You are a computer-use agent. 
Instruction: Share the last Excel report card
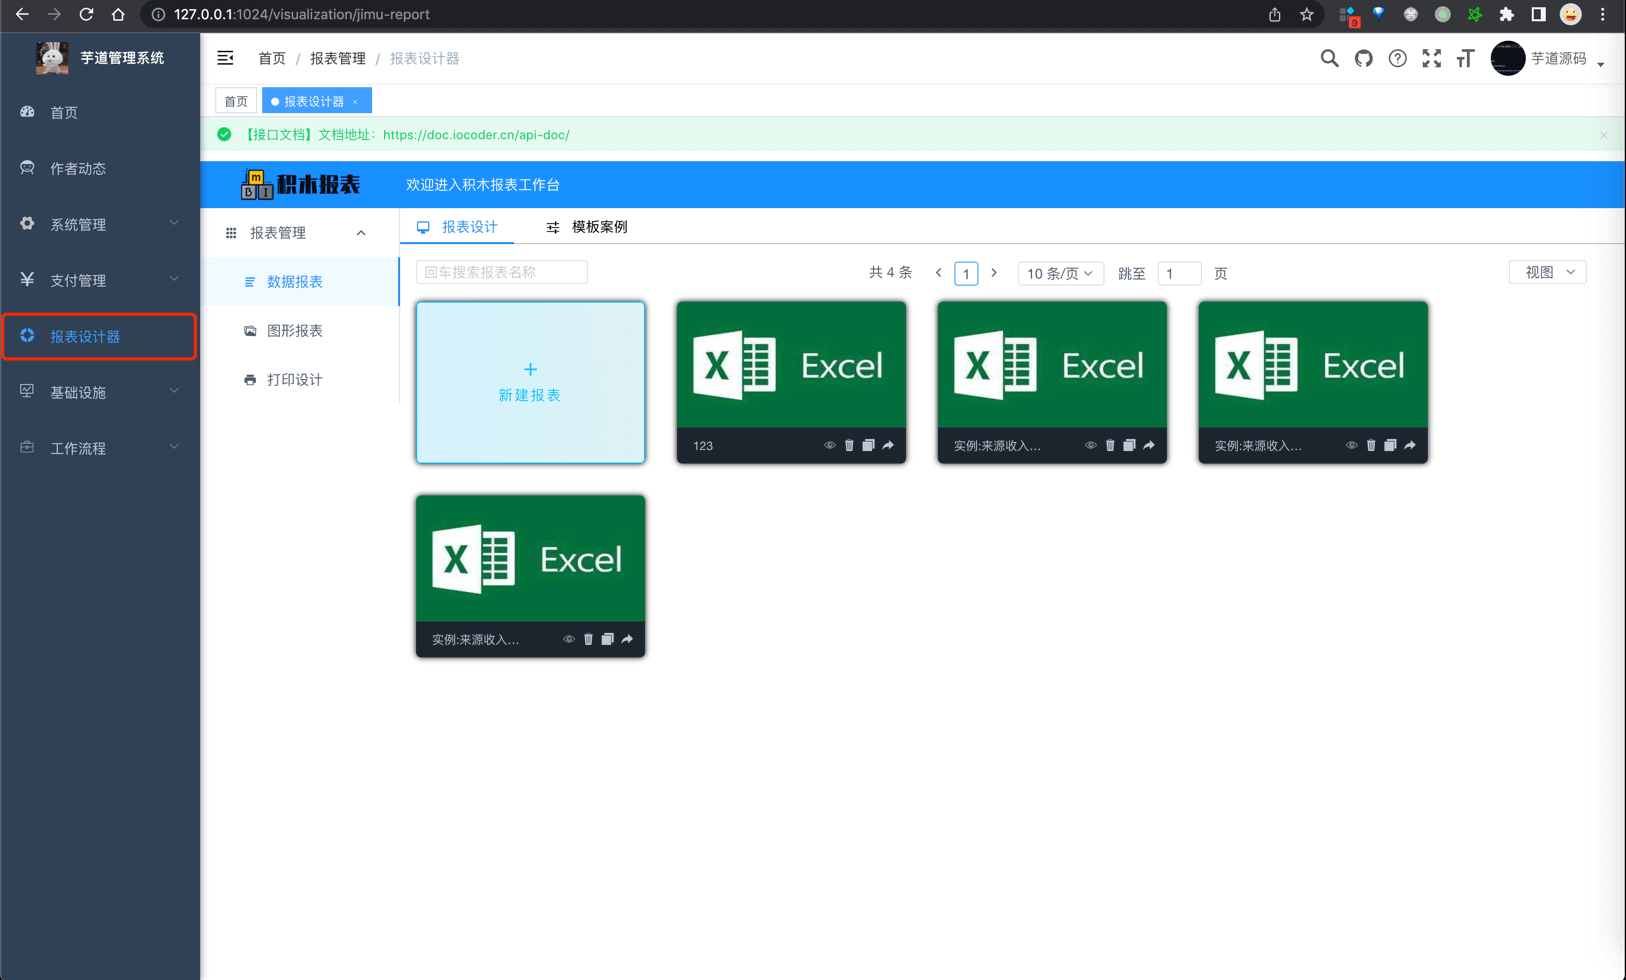[627, 639]
